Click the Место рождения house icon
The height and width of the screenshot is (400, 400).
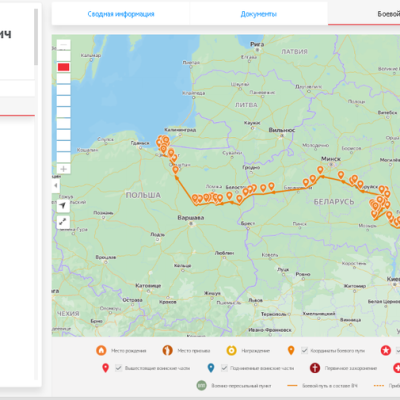coord(101,350)
